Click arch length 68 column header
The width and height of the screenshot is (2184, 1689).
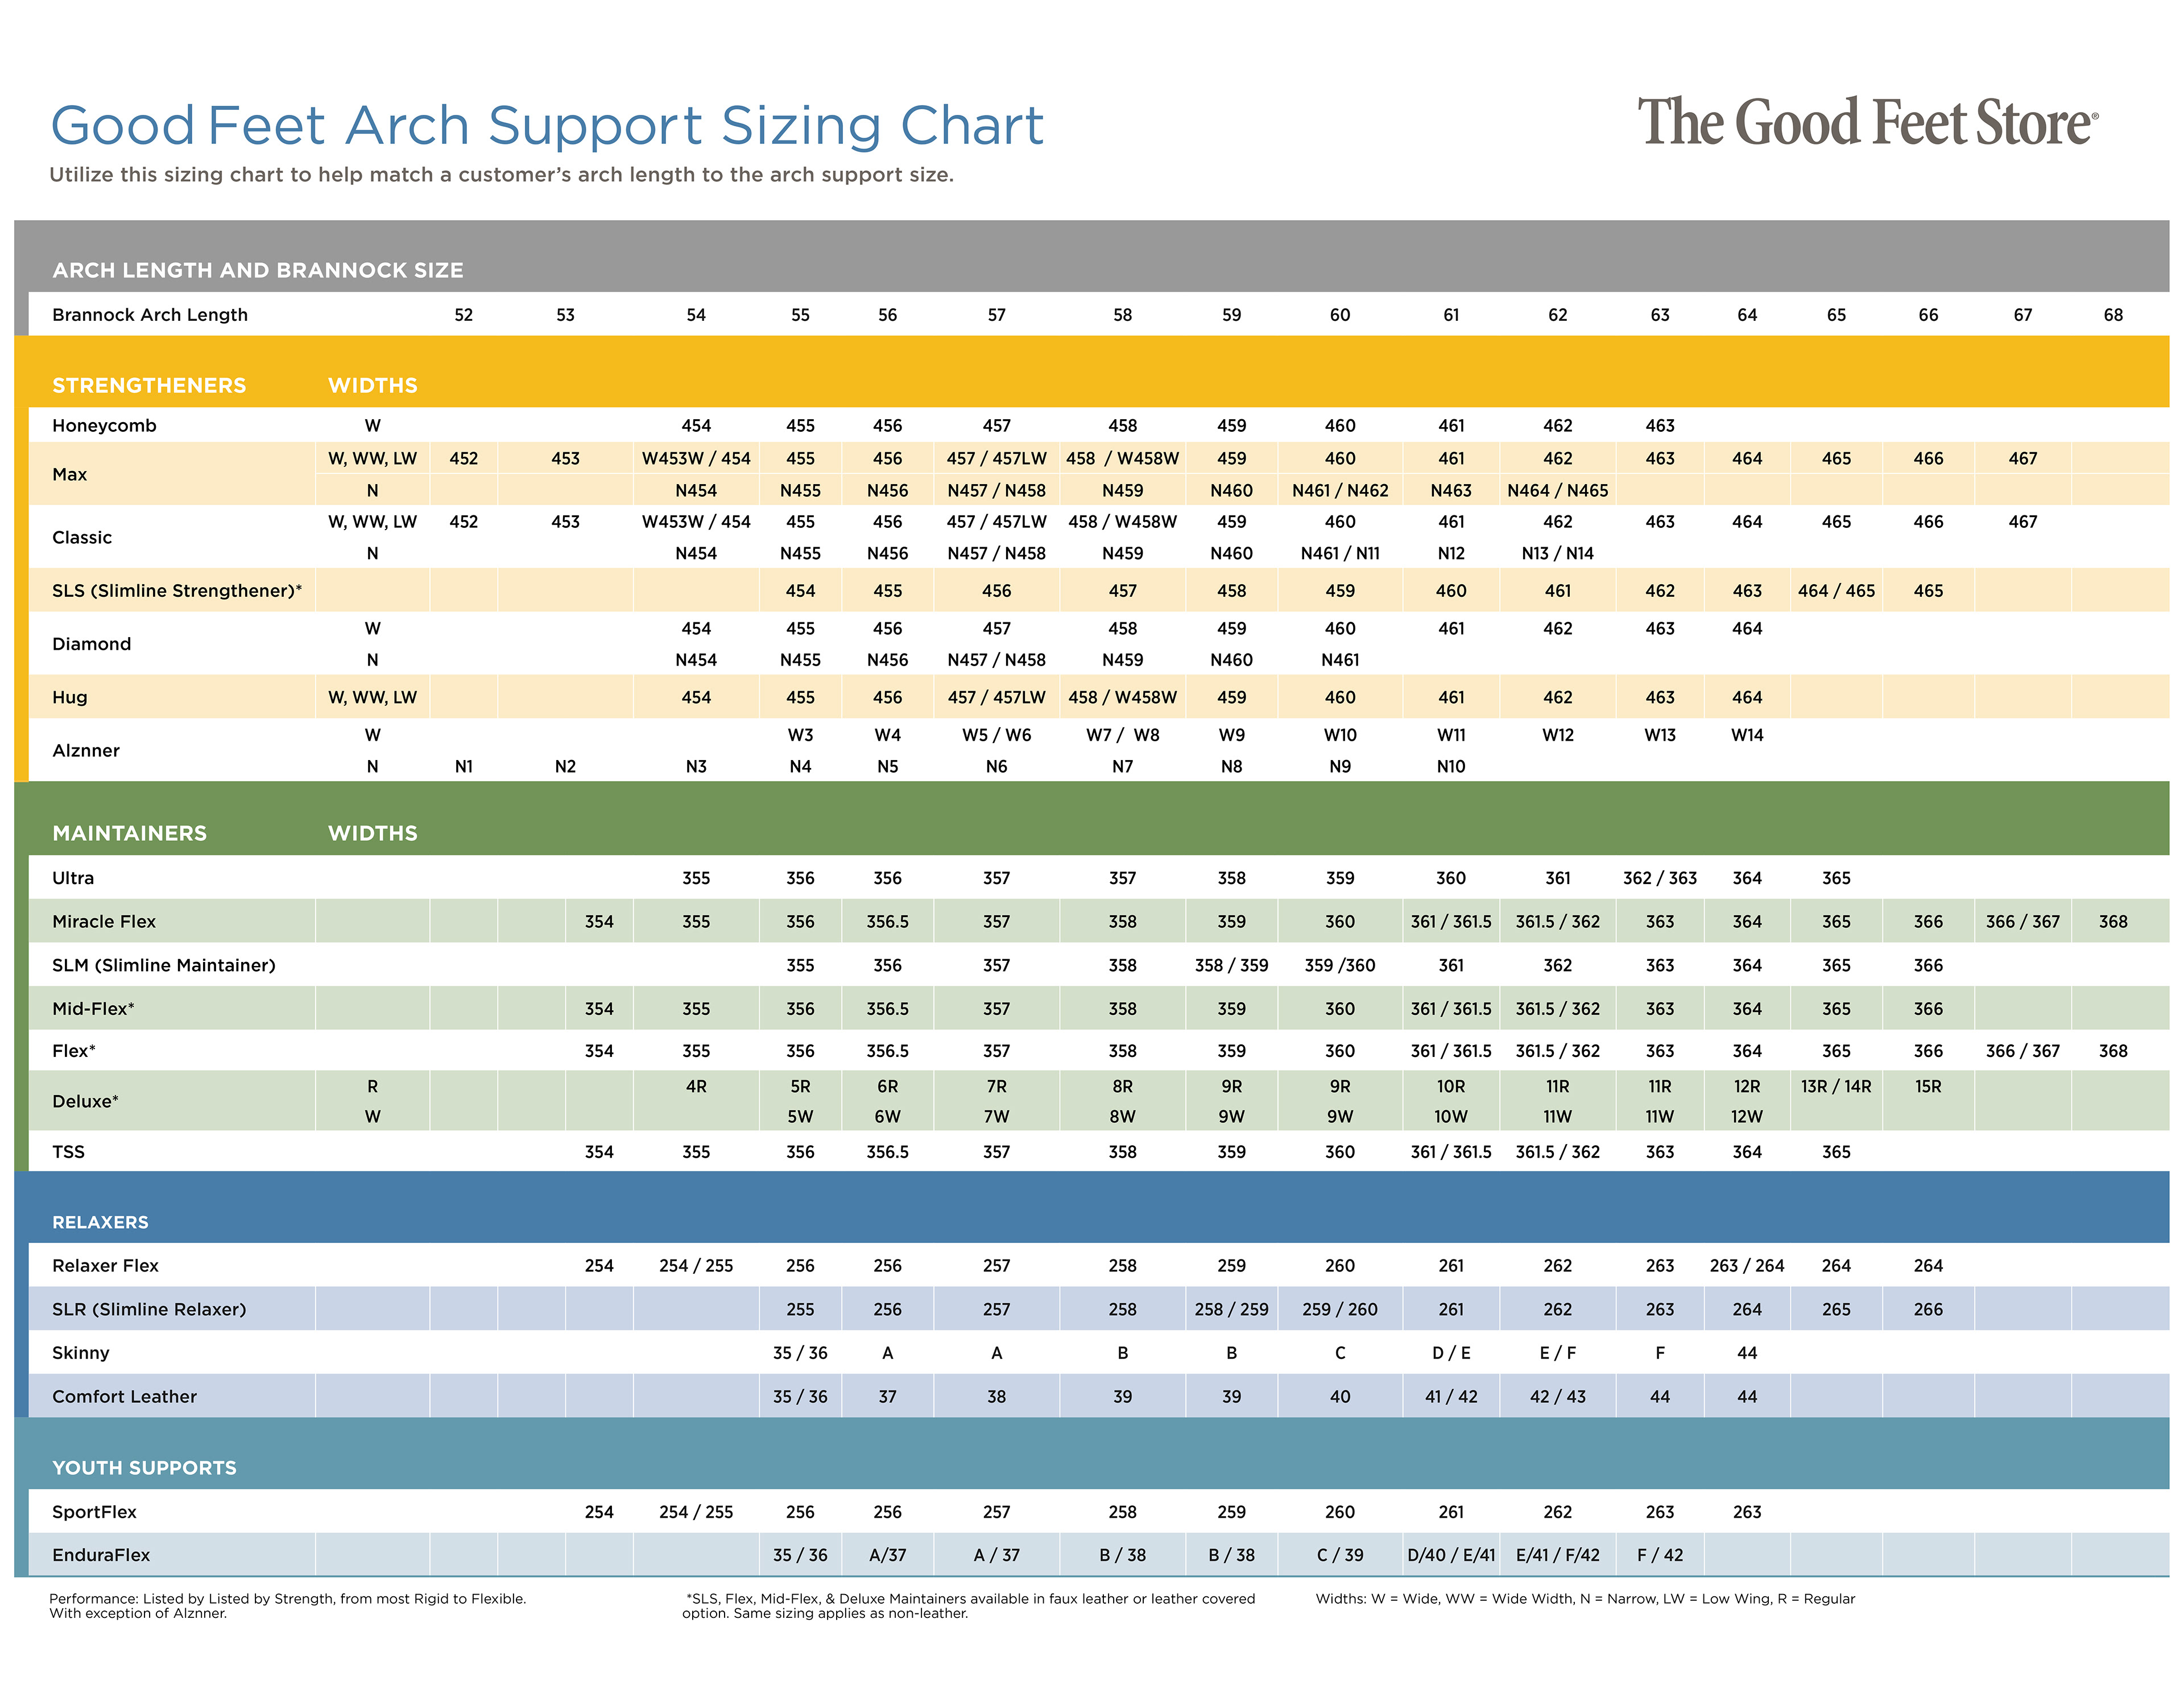[2112, 315]
